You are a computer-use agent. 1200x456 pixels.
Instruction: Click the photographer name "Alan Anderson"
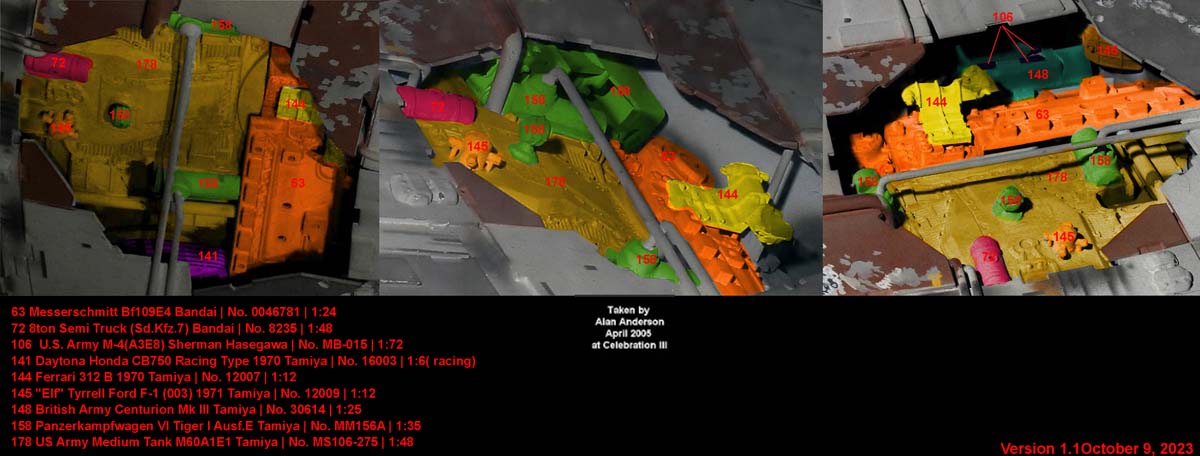[x=629, y=322]
